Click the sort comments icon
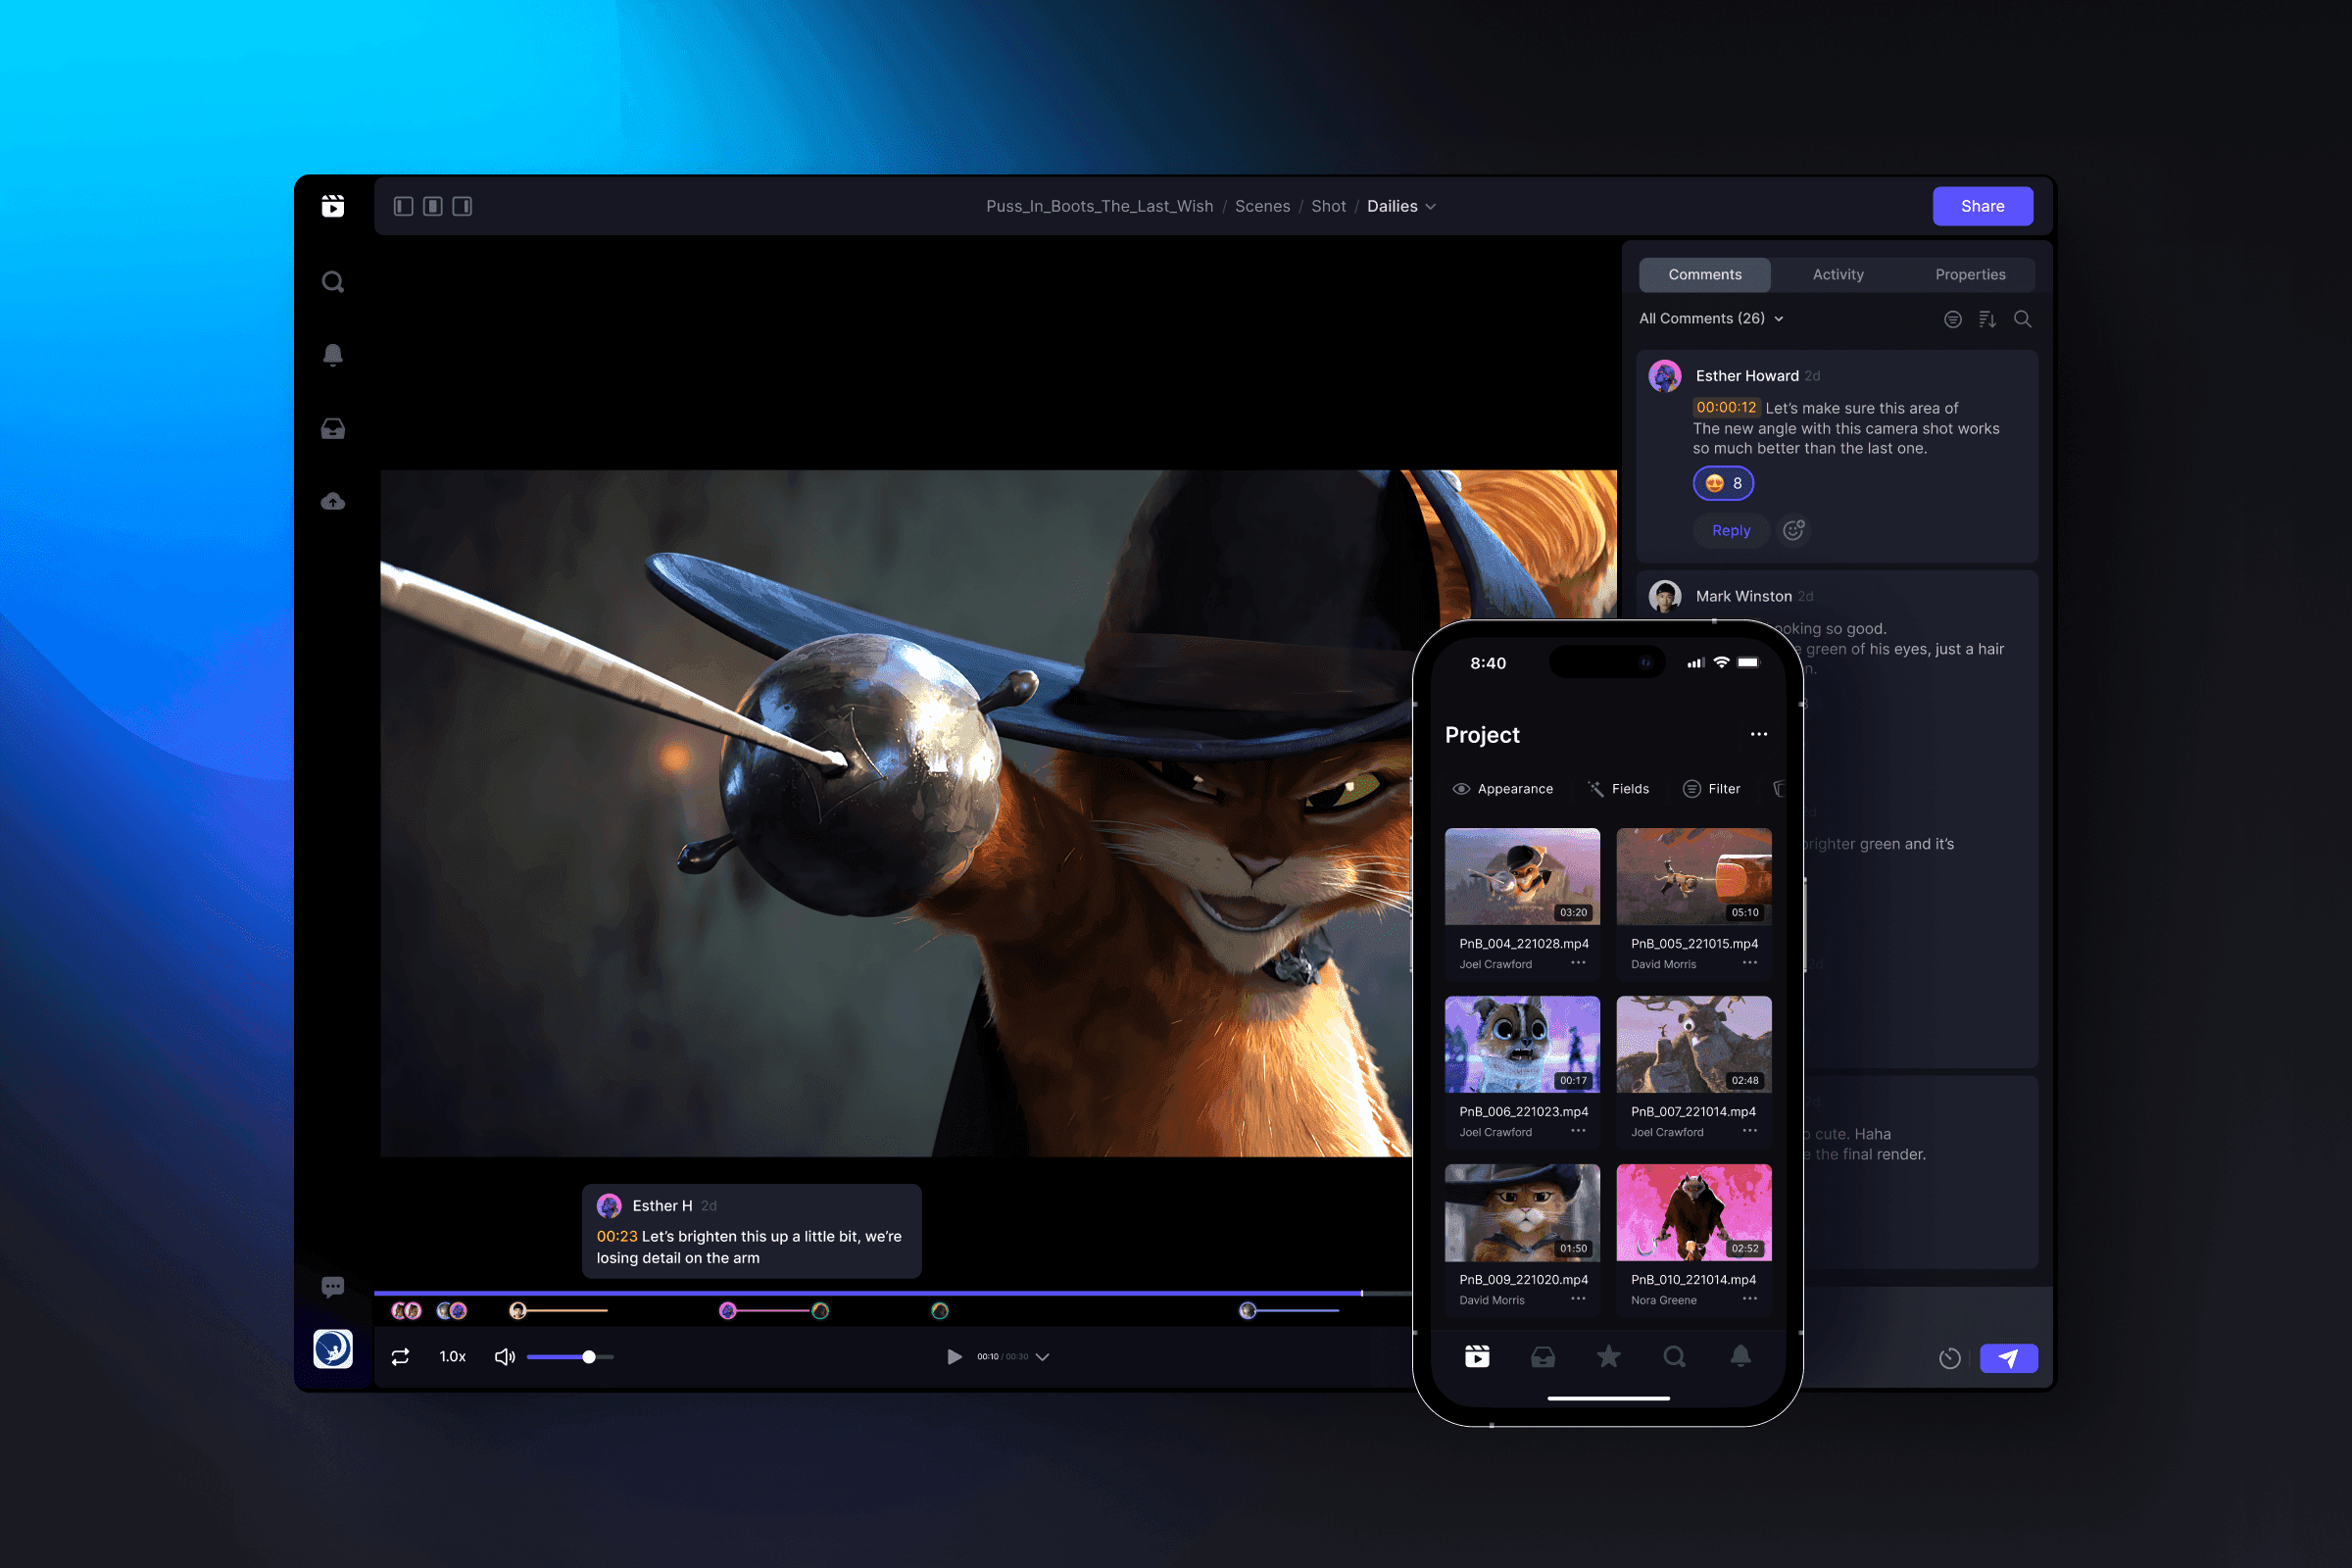Viewport: 2352px width, 1568px height. (x=1987, y=319)
